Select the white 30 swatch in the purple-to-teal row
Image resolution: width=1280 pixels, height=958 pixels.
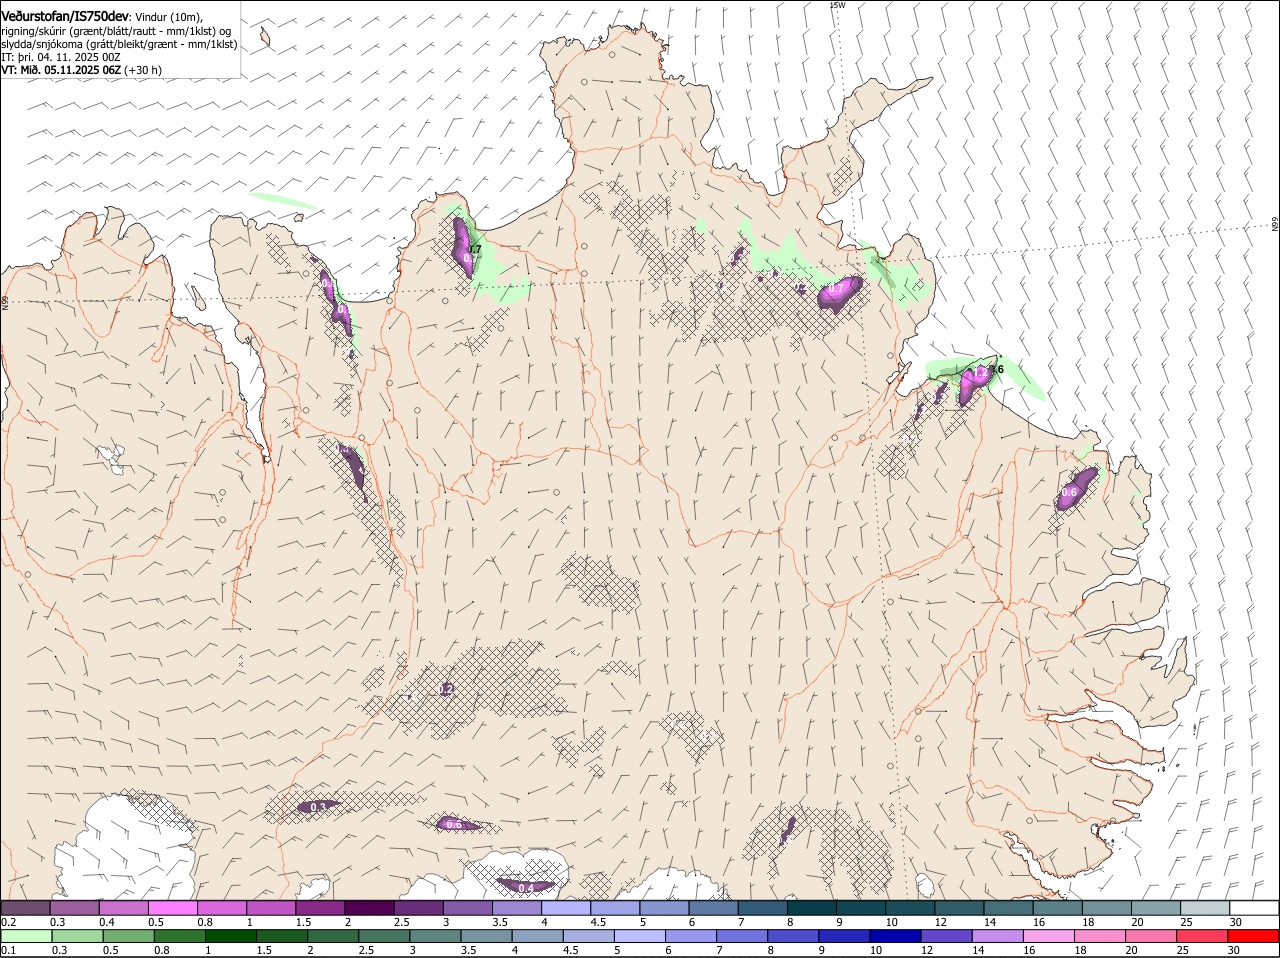click(x=1254, y=907)
